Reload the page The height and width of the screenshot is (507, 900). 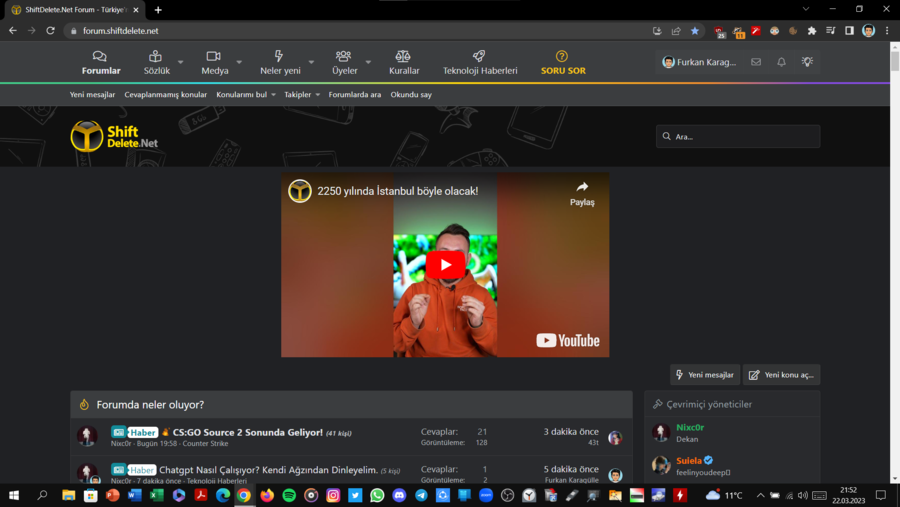51,31
